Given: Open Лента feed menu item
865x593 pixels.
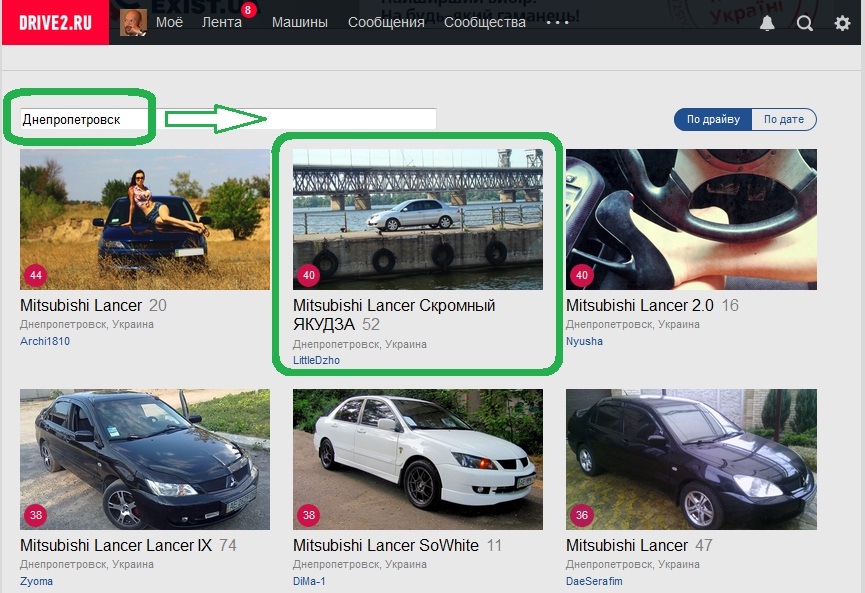Looking at the screenshot, I should point(222,23).
